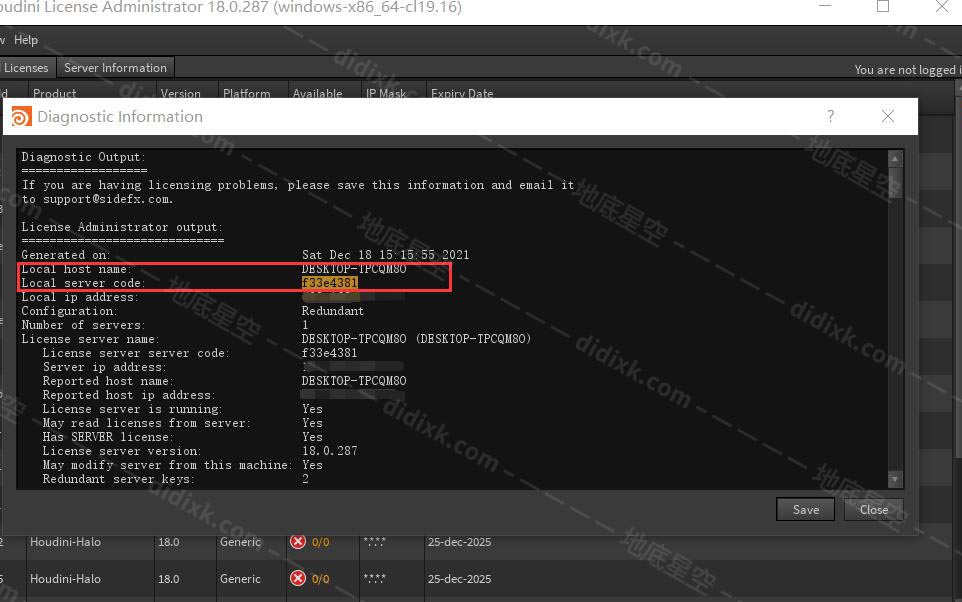Click the Available column header

(x=317, y=93)
